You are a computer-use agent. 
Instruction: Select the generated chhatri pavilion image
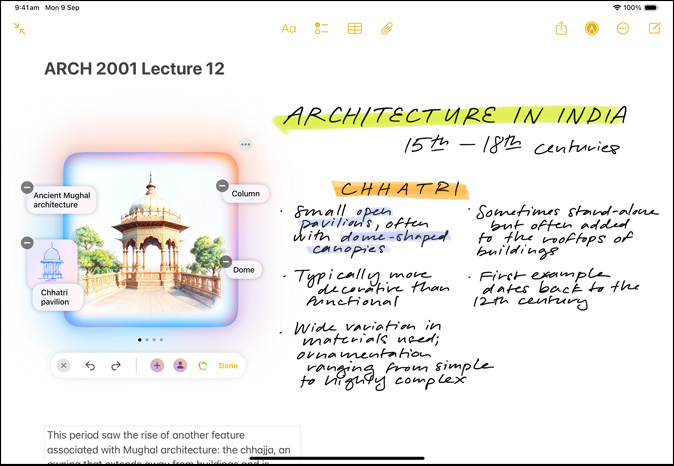pyautogui.click(x=148, y=240)
